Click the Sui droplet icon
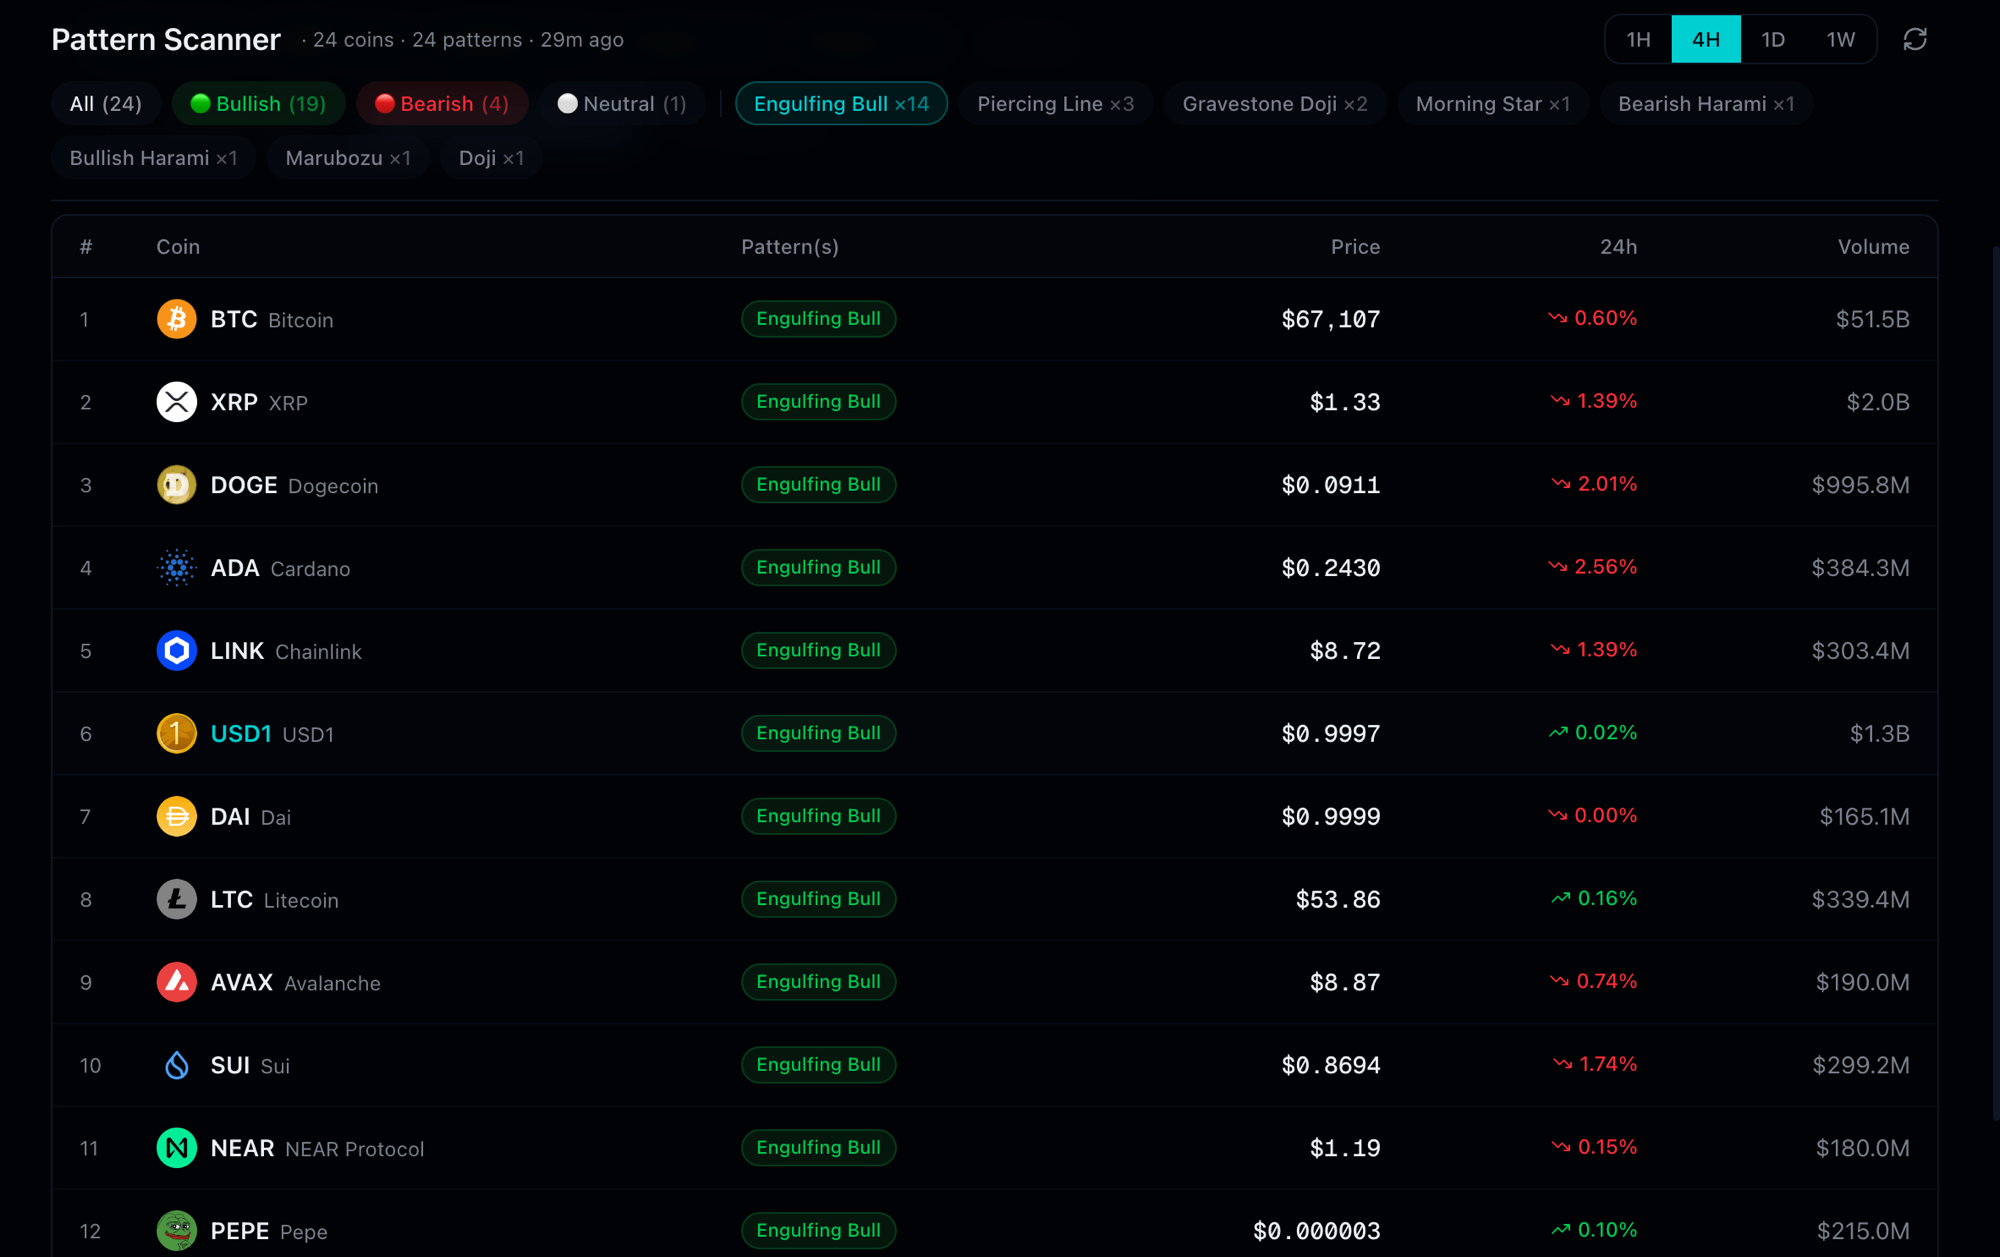 (177, 1065)
